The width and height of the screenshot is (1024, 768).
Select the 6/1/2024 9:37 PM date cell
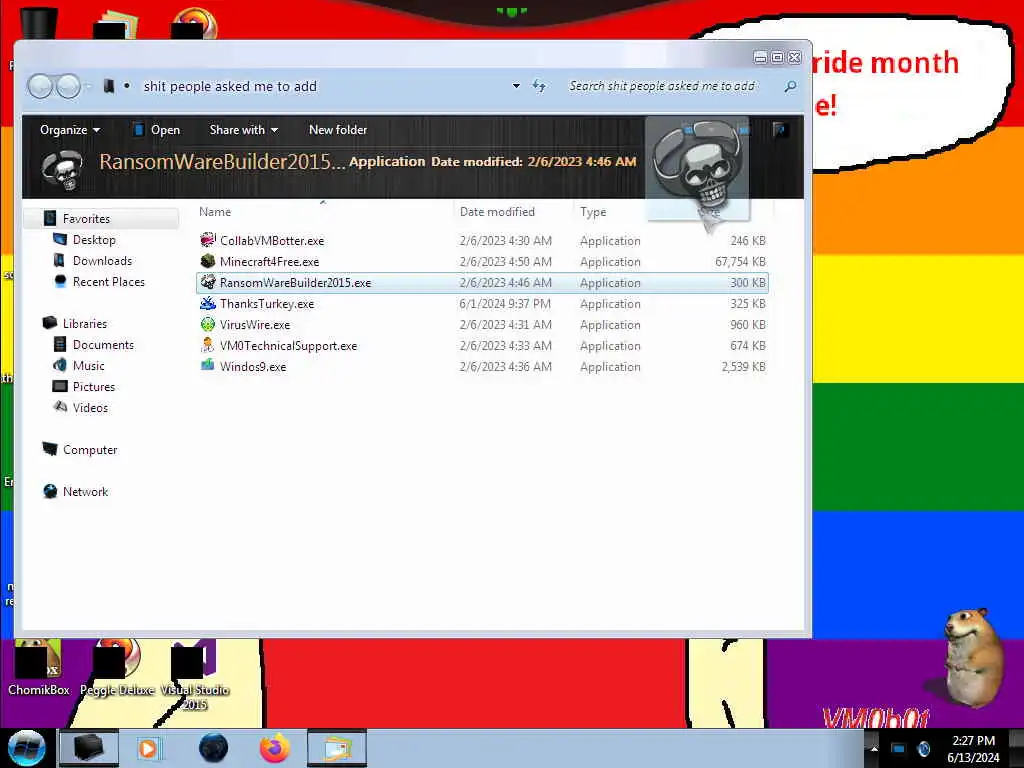pyautogui.click(x=505, y=304)
